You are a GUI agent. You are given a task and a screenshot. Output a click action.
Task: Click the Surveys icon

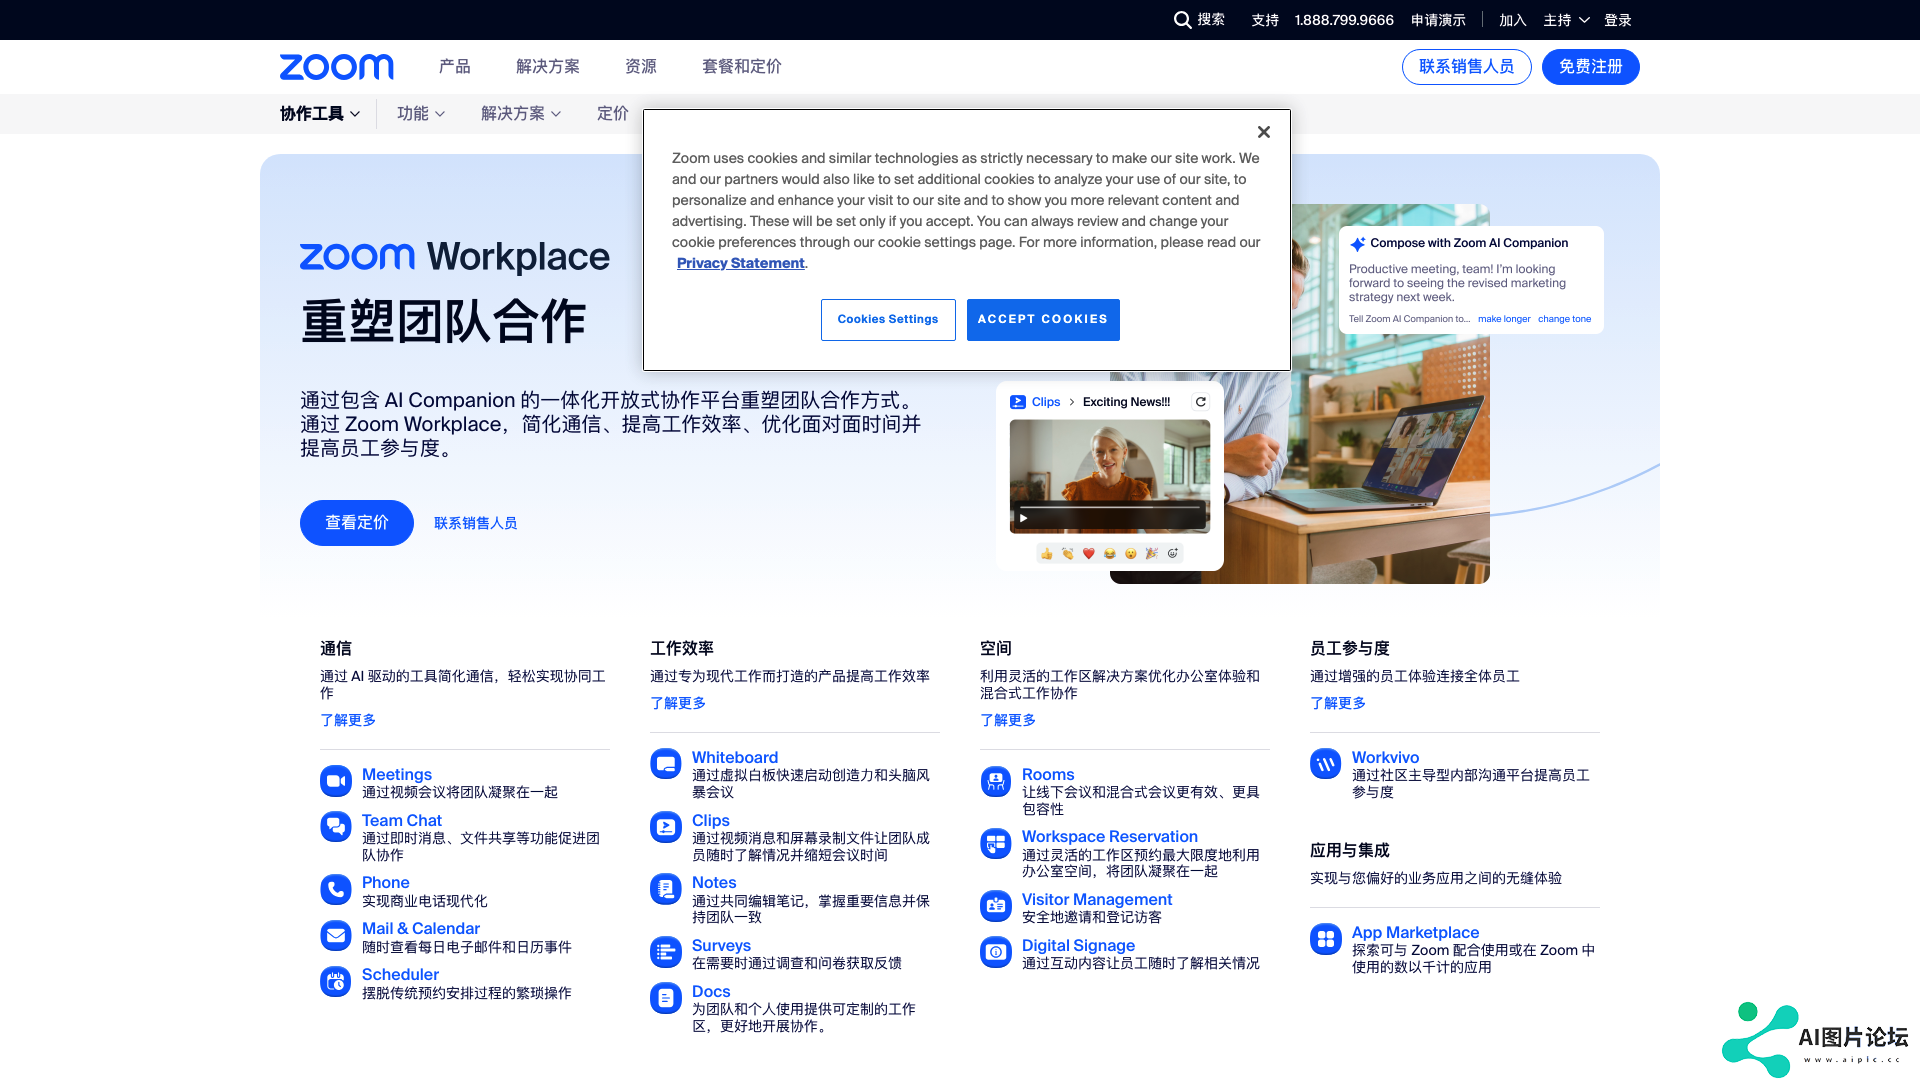666,952
